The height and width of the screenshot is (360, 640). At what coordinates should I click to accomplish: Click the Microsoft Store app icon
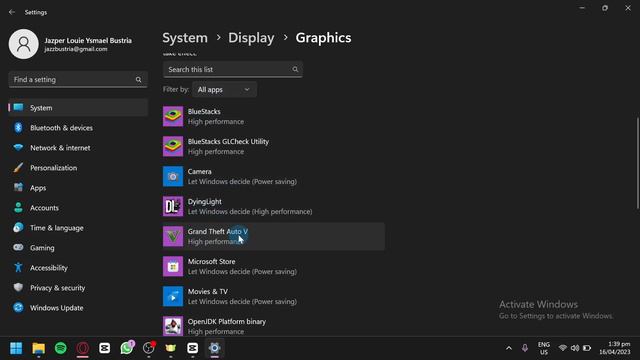(173, 266)
